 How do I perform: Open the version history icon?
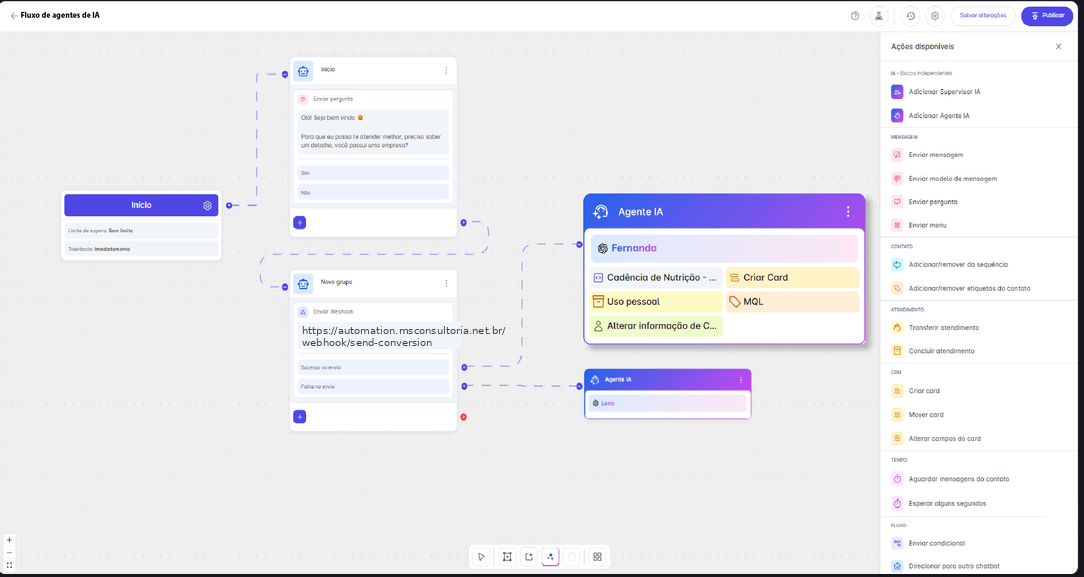(x=910, y=16)
